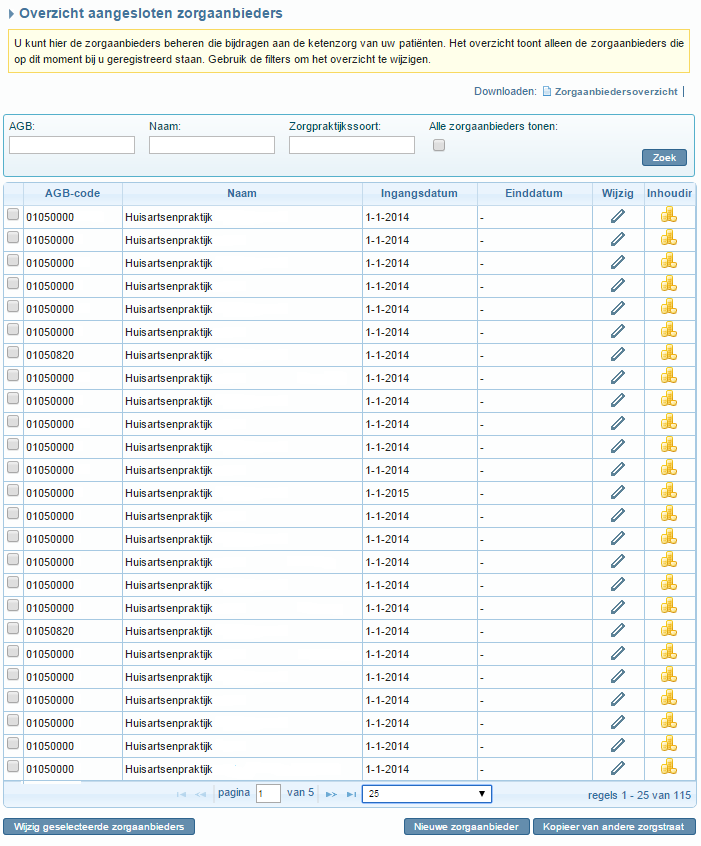Click the coins icon in the first table row

point(669,215)
